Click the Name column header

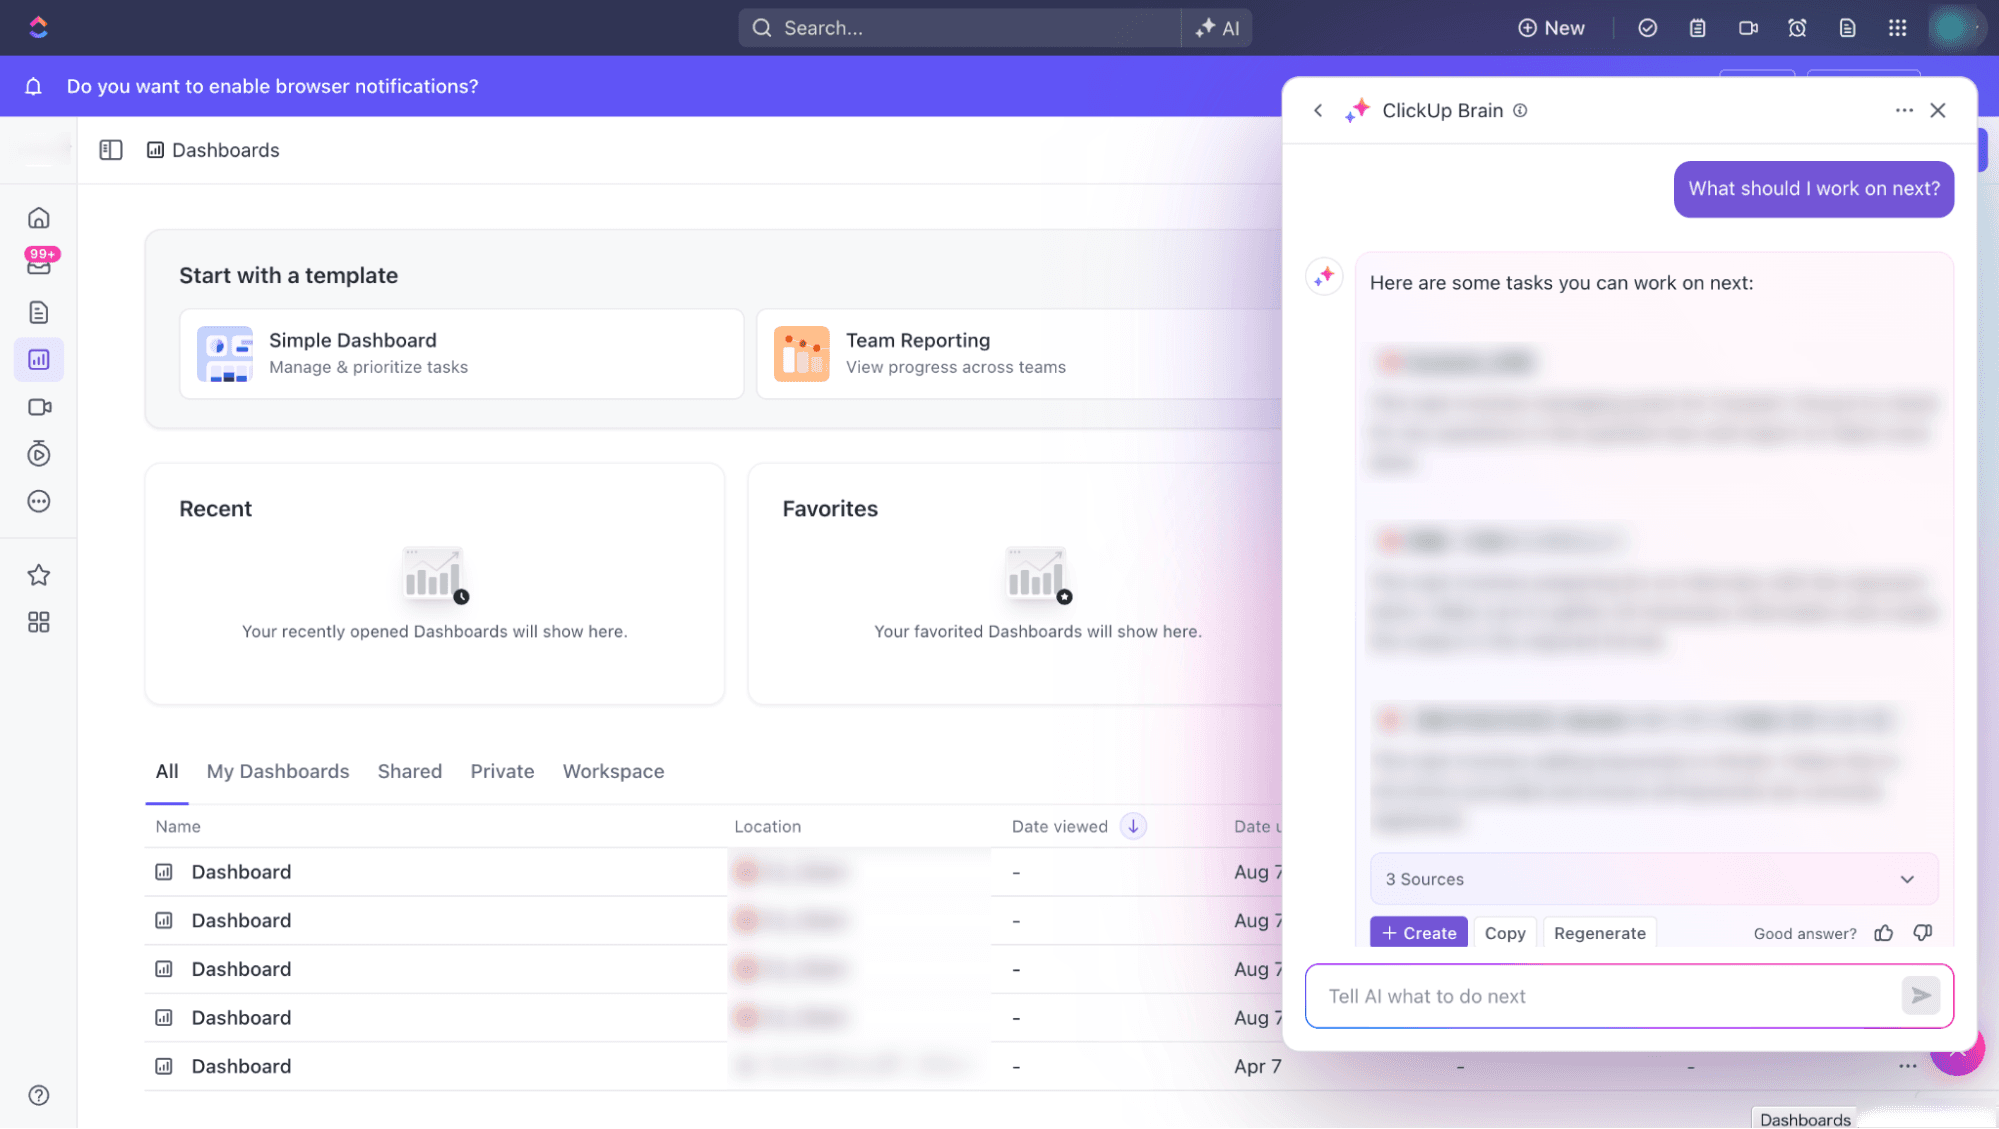(178, 827)
